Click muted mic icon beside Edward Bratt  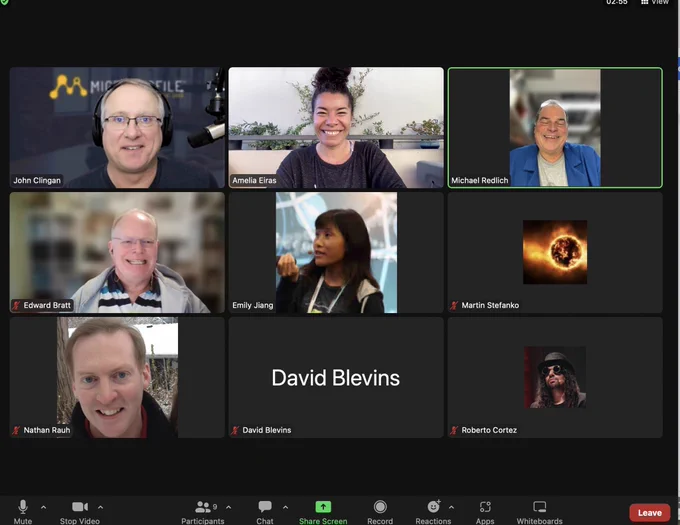pos(16,305)
